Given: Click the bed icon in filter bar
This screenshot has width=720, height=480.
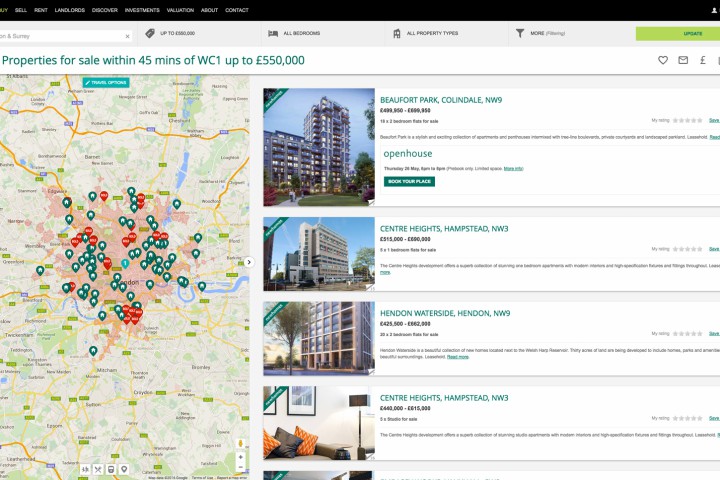Looking at the screenshot, I should 273,34.
